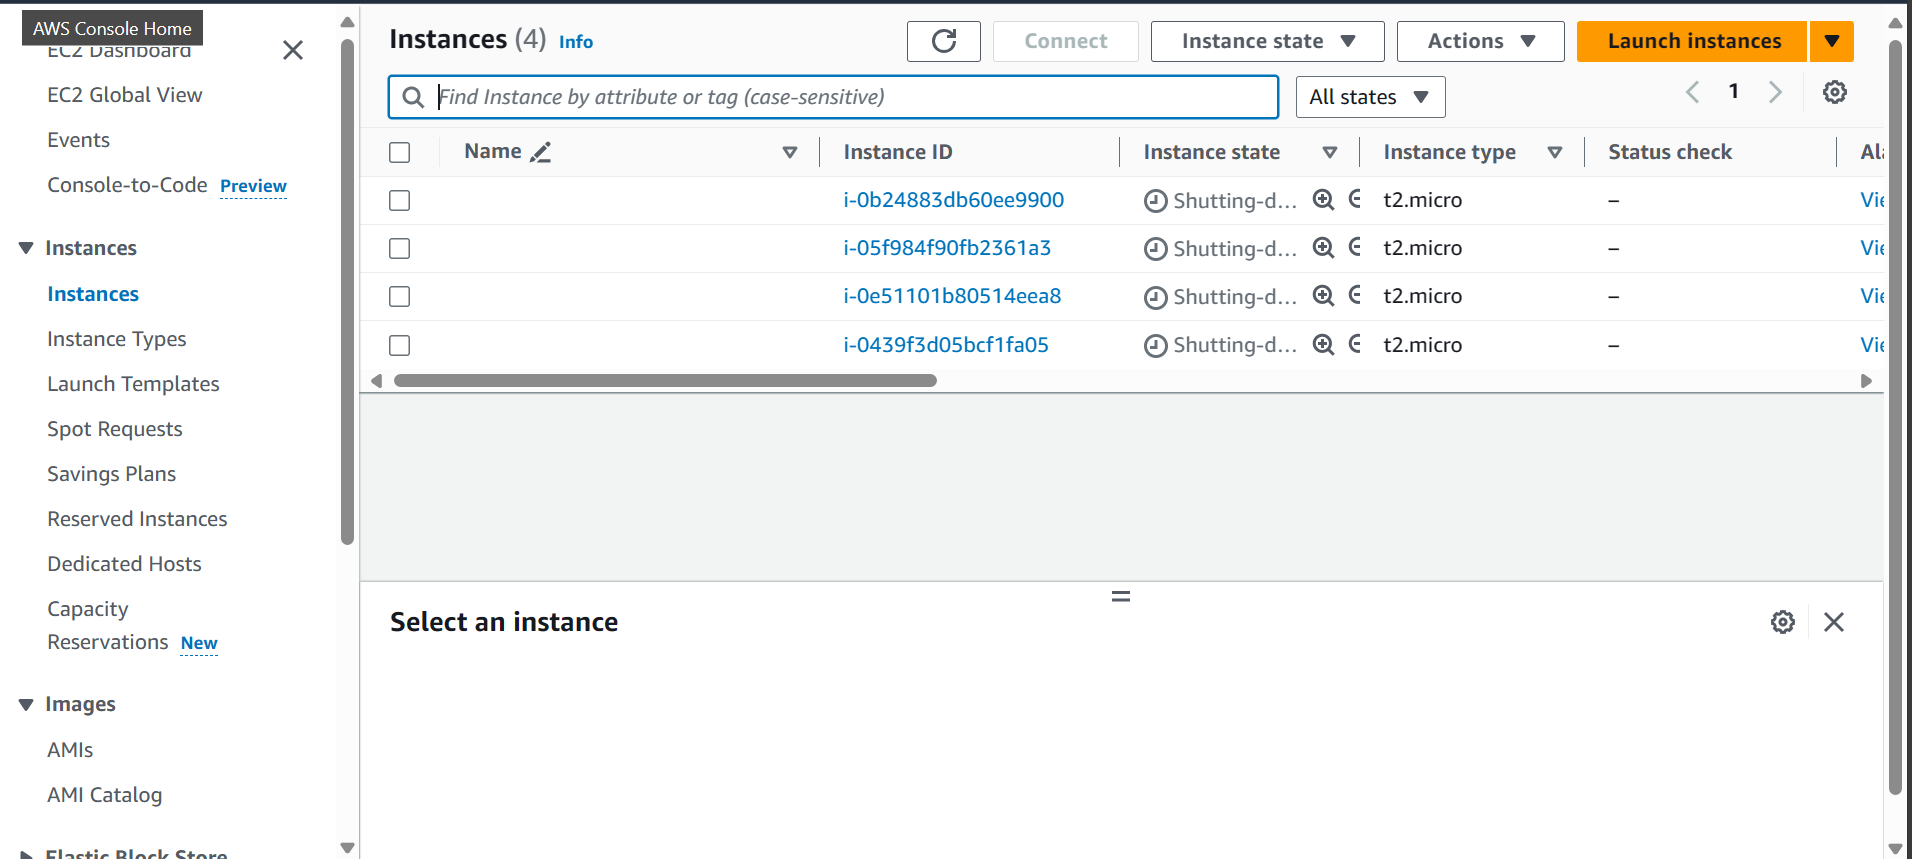Close the Select an instance panel

pos(1833,622)
